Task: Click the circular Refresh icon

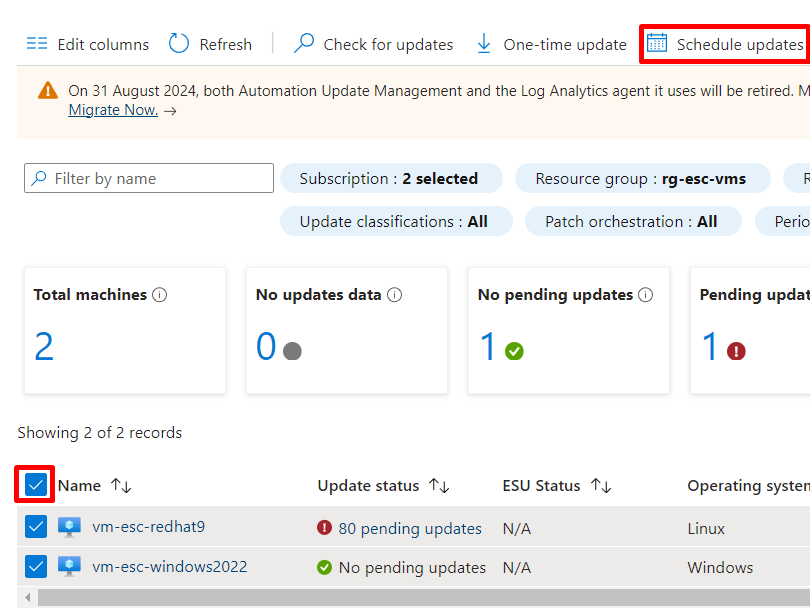Action: (179, 43)
